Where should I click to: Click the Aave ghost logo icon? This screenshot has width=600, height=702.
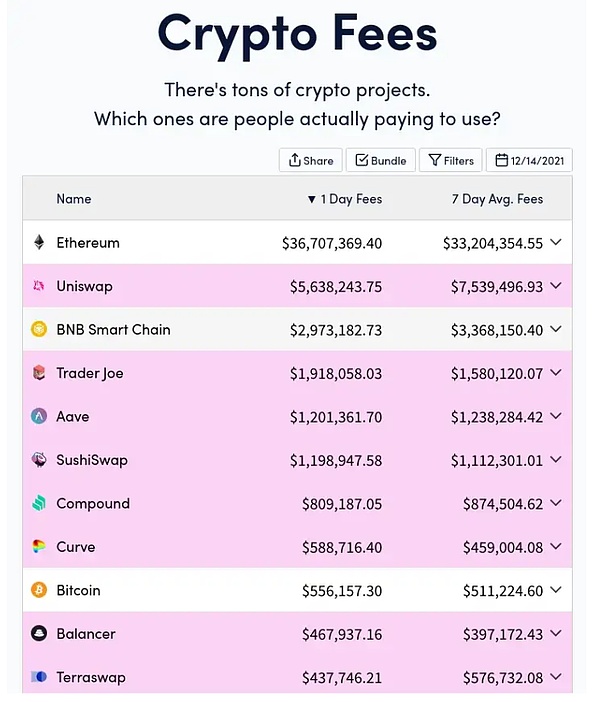coord(39,416)
